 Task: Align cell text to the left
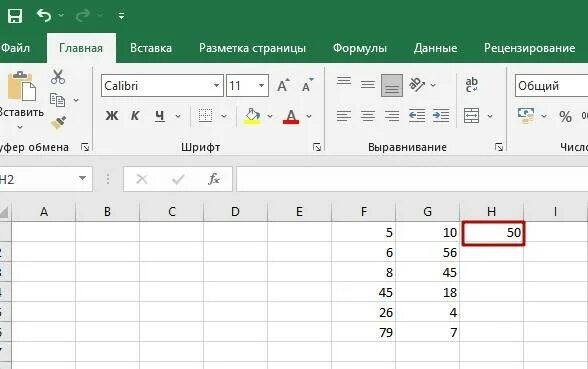coord(344,116)
